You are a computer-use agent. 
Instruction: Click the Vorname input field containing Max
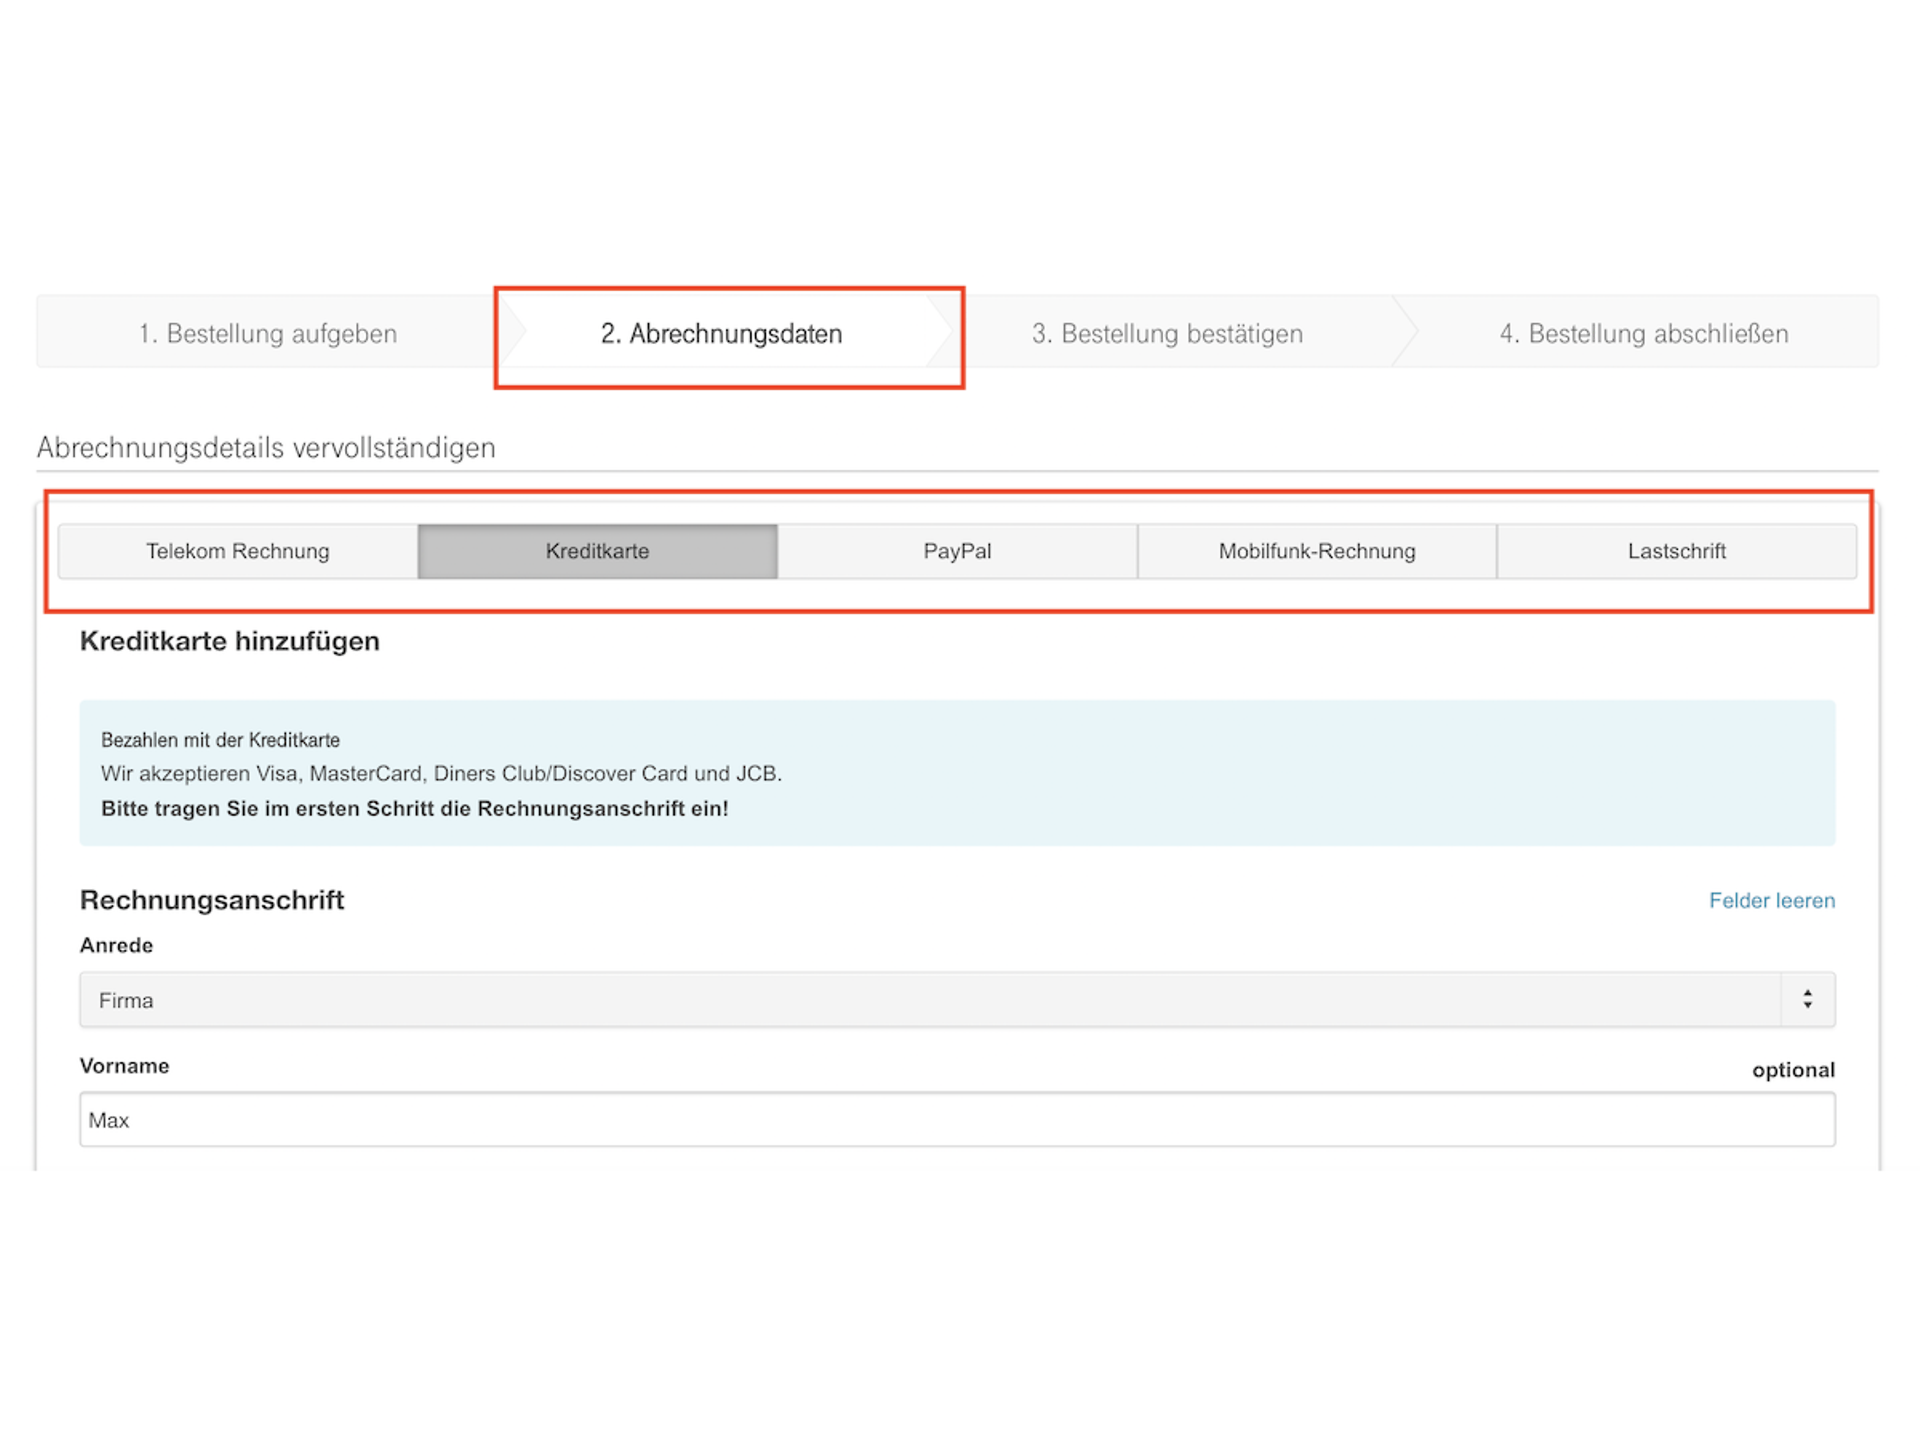tap(957, 1120)
